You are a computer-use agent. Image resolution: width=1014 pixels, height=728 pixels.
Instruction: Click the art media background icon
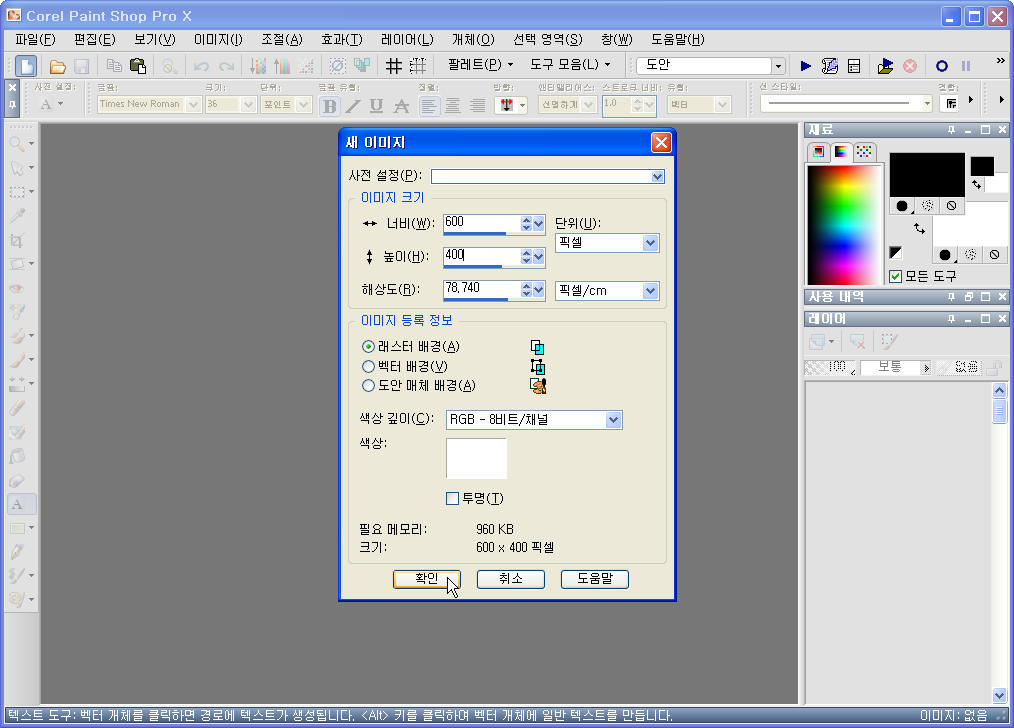pos(538,386)
